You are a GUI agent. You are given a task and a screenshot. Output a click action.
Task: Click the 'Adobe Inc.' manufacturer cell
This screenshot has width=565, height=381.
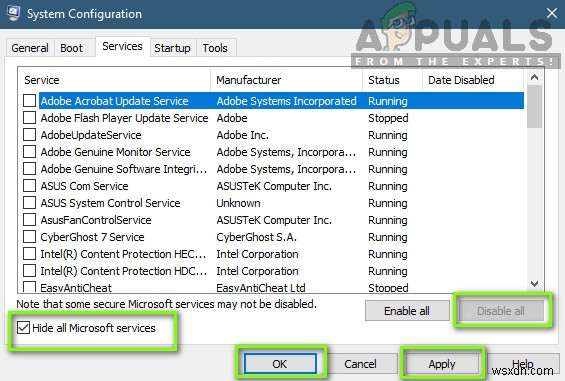(x=243, y=135)
